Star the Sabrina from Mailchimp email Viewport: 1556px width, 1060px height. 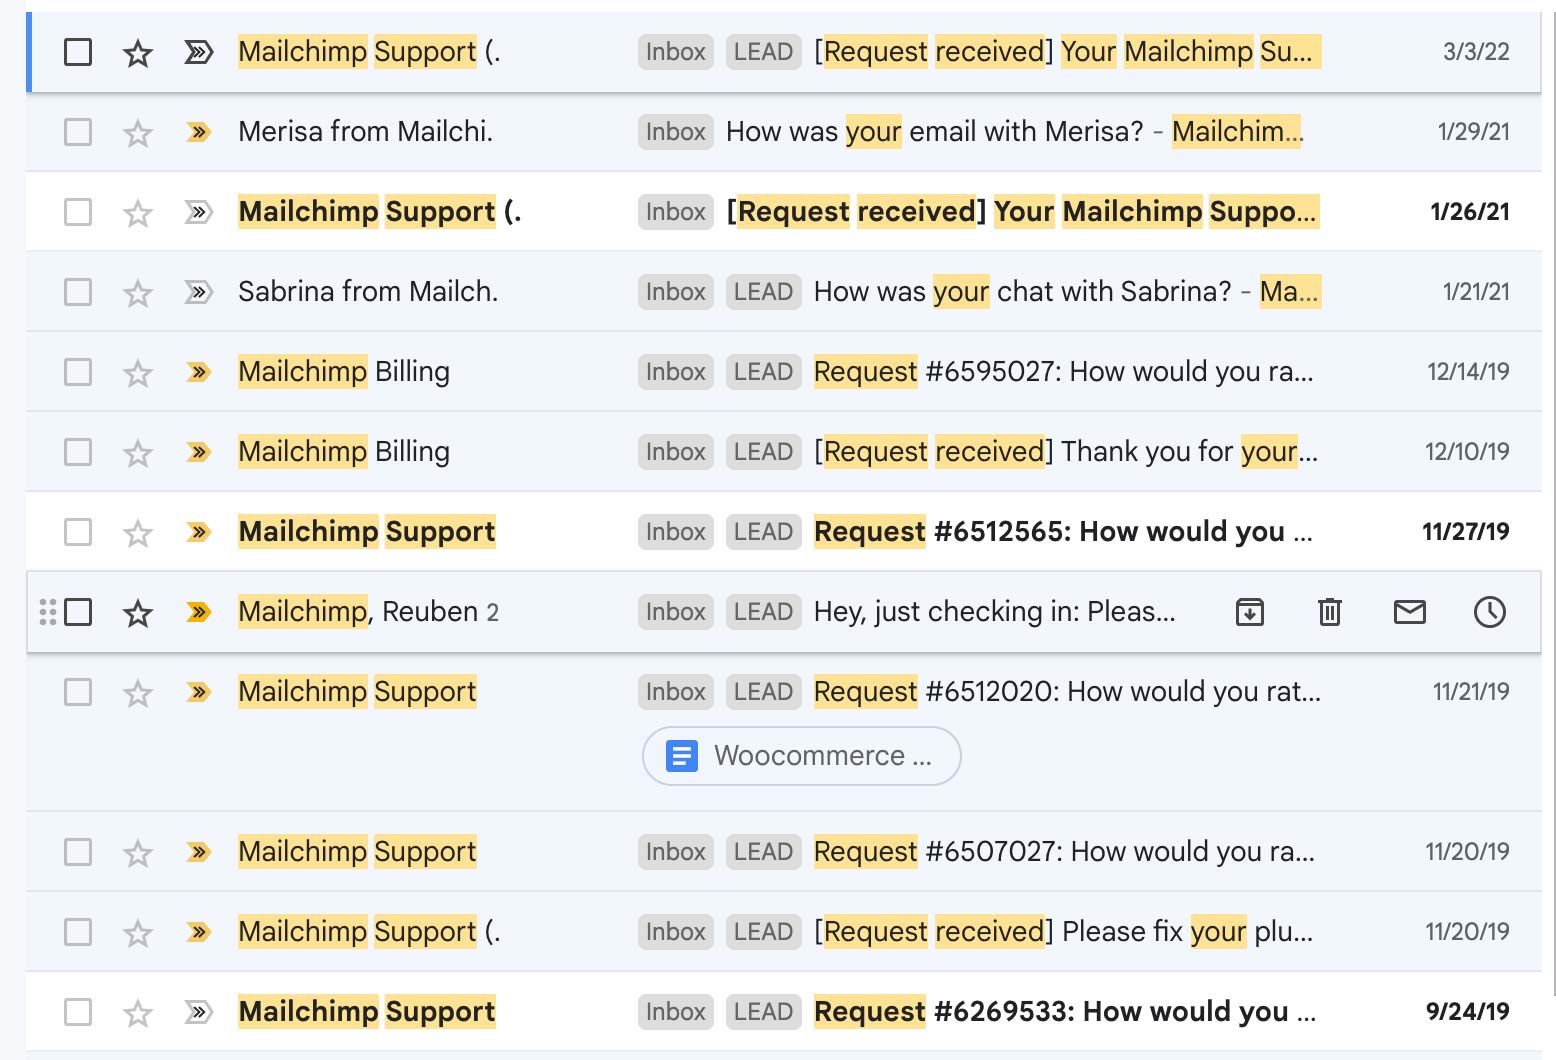click(x=138, y=292)
